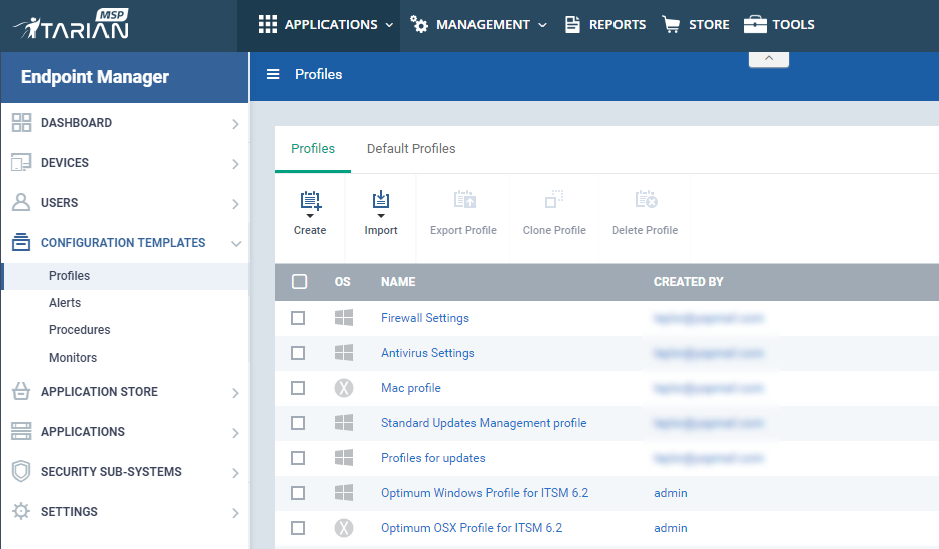Switch to the Default Profiles tab
Image resolution: width=939 pixels, height=549 pixels.
point(411,148)
